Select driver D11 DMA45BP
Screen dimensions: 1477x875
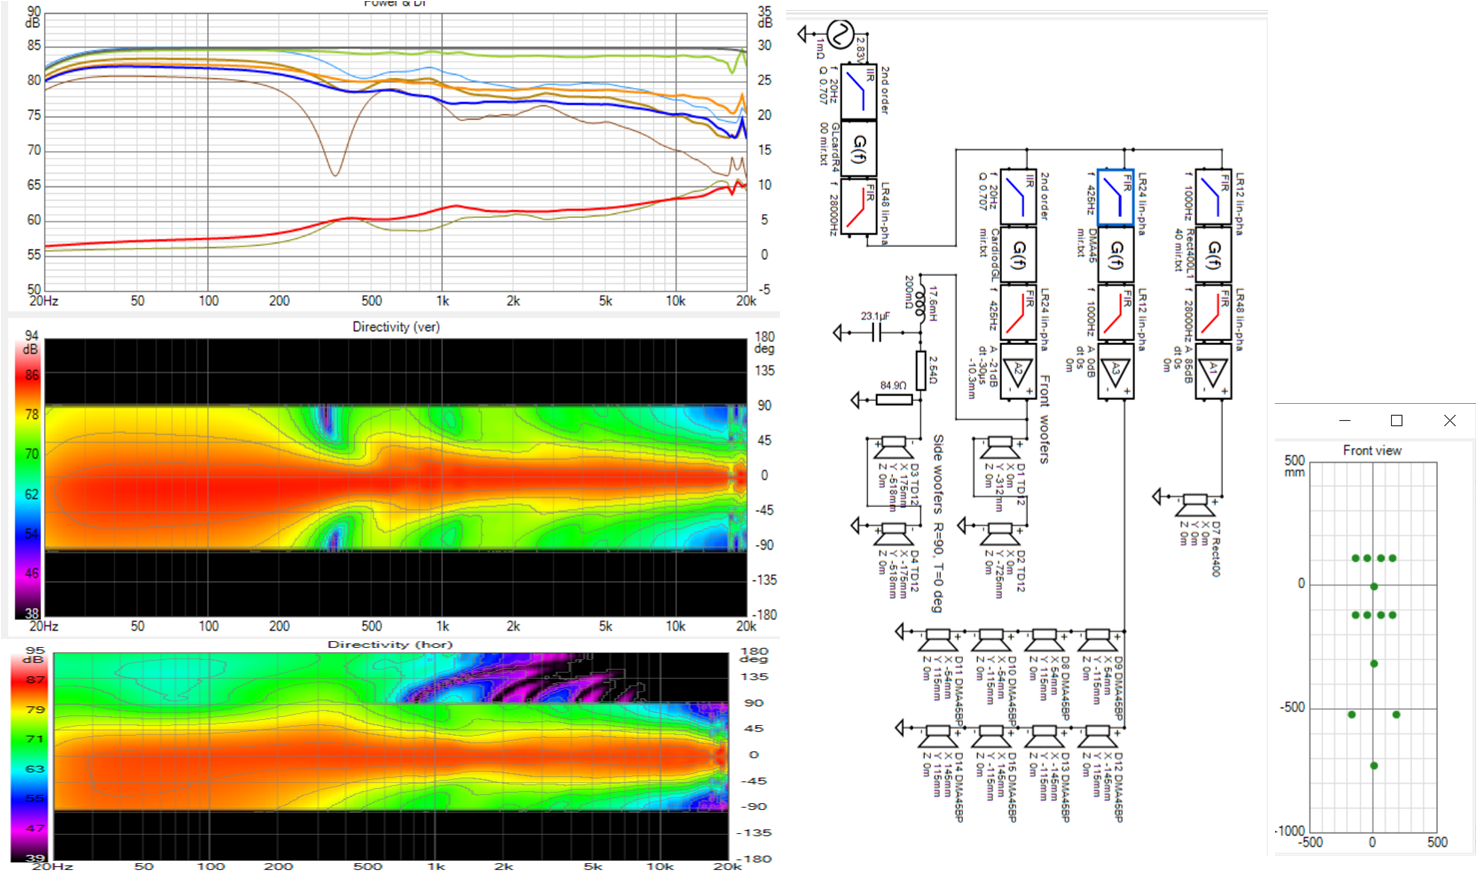[937, 639]
